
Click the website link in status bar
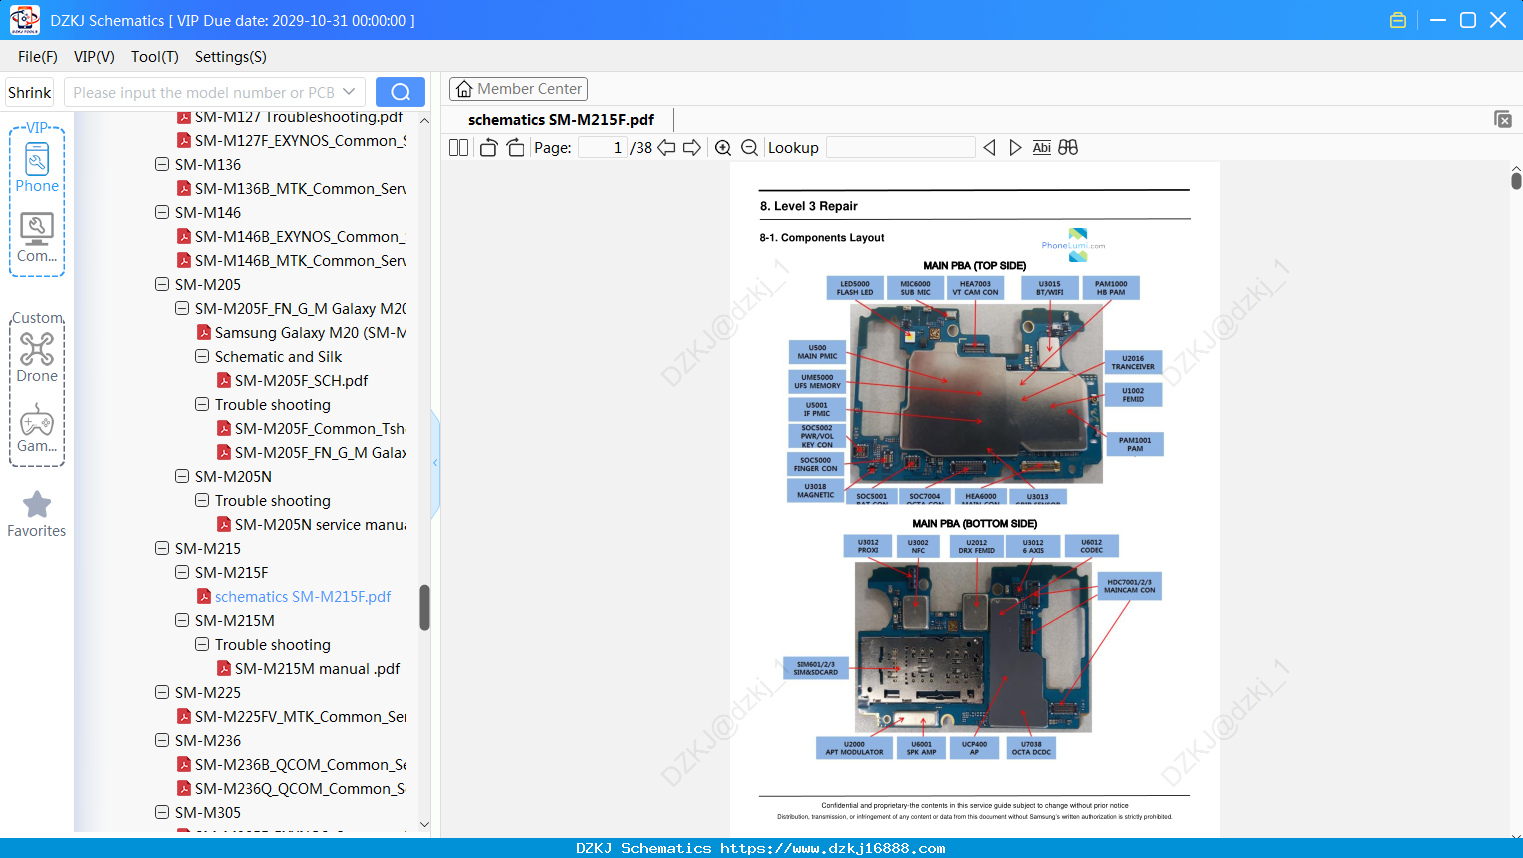pyautogui.click(x=833, y=848)
